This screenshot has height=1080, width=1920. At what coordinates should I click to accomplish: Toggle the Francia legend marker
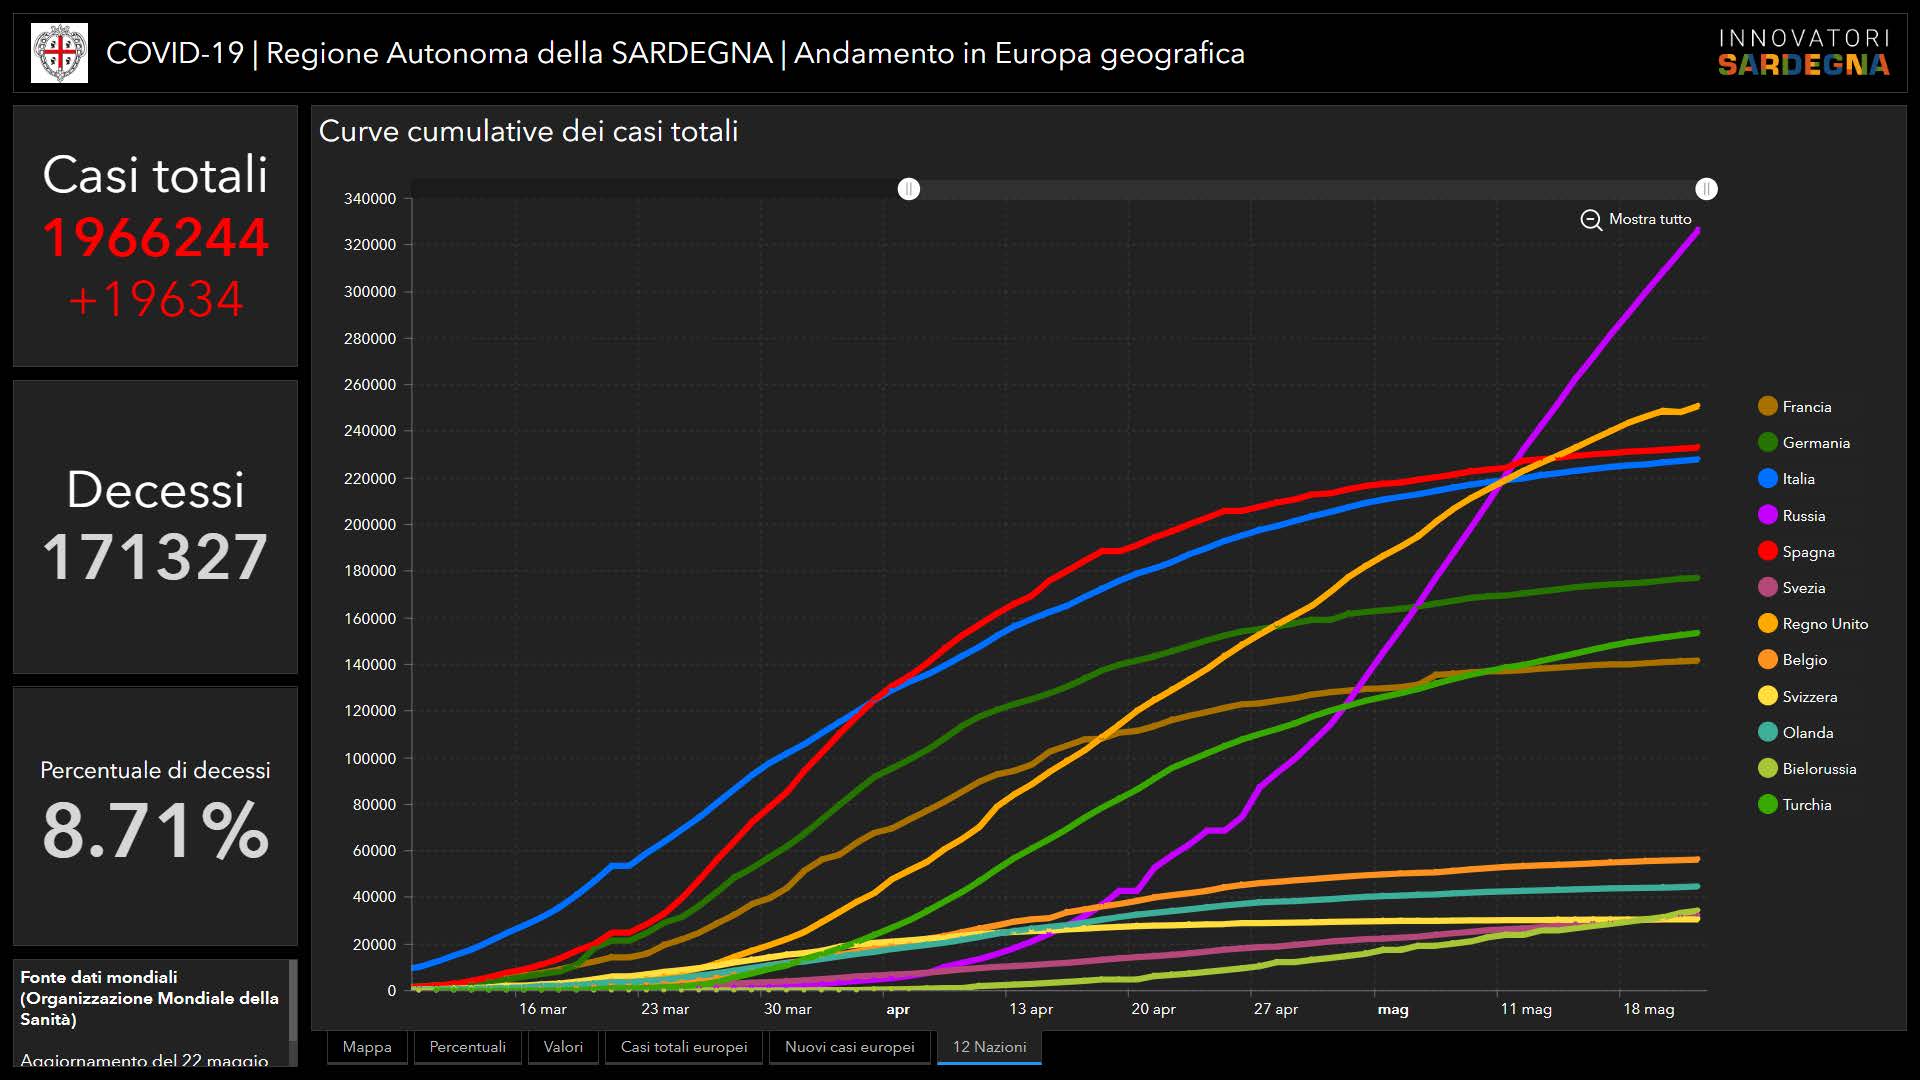tap(1768, 406)
